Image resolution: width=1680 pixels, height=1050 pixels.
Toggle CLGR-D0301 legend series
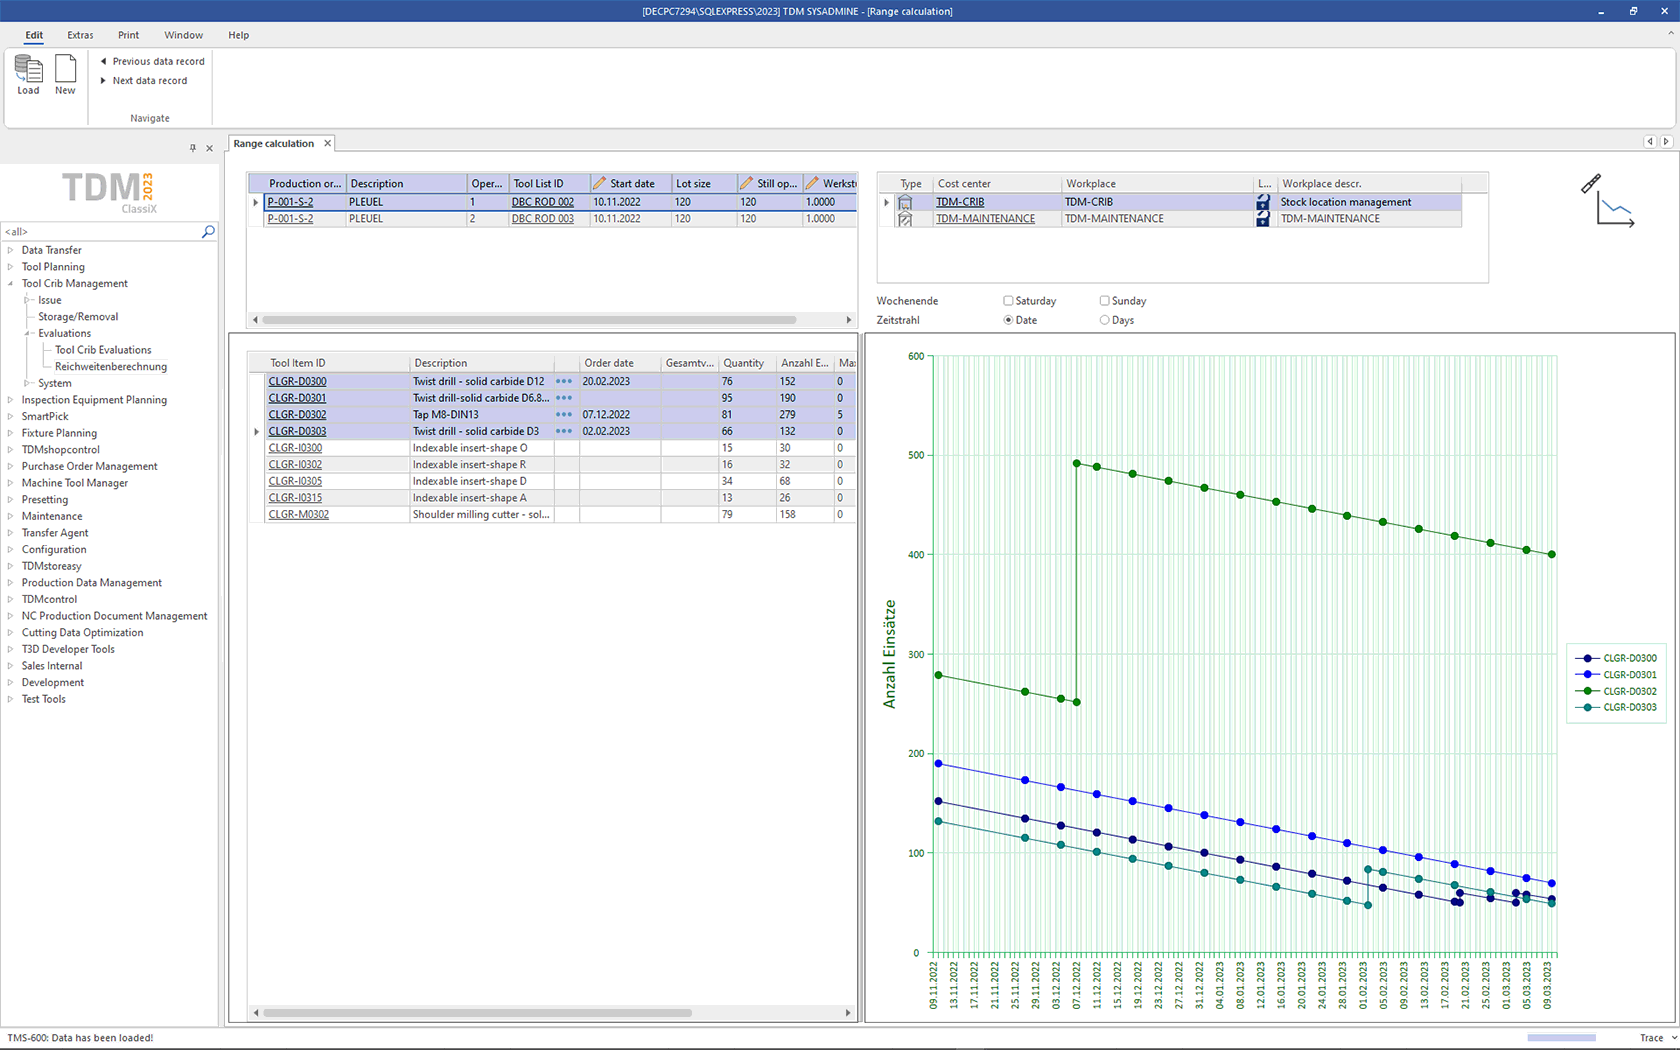(x=1616, y=675)
